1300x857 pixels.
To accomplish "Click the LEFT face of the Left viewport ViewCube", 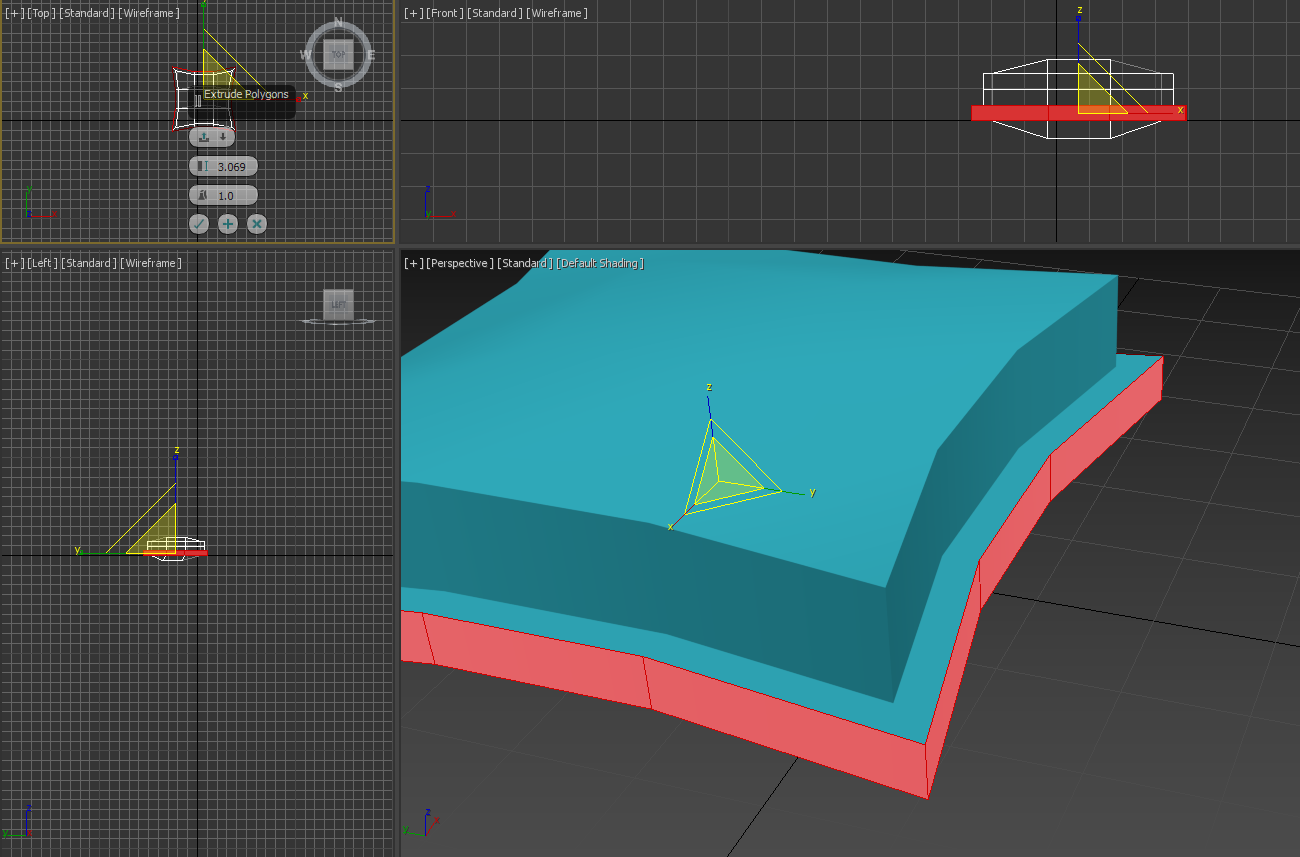I will point(338,304).
